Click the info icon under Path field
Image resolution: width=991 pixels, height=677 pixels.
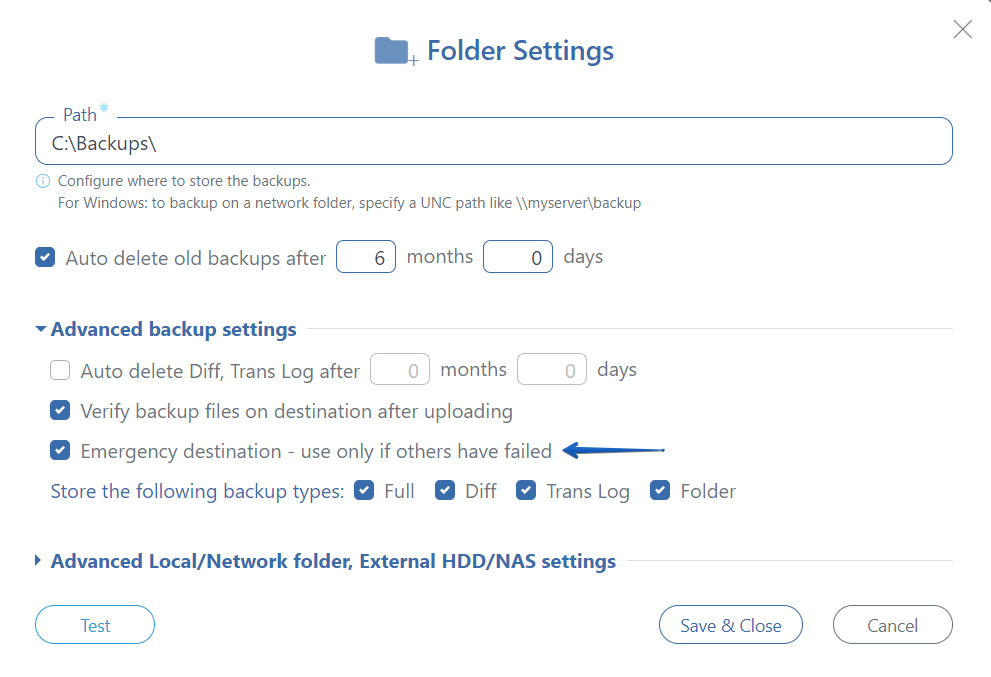(x=42, y=181)
